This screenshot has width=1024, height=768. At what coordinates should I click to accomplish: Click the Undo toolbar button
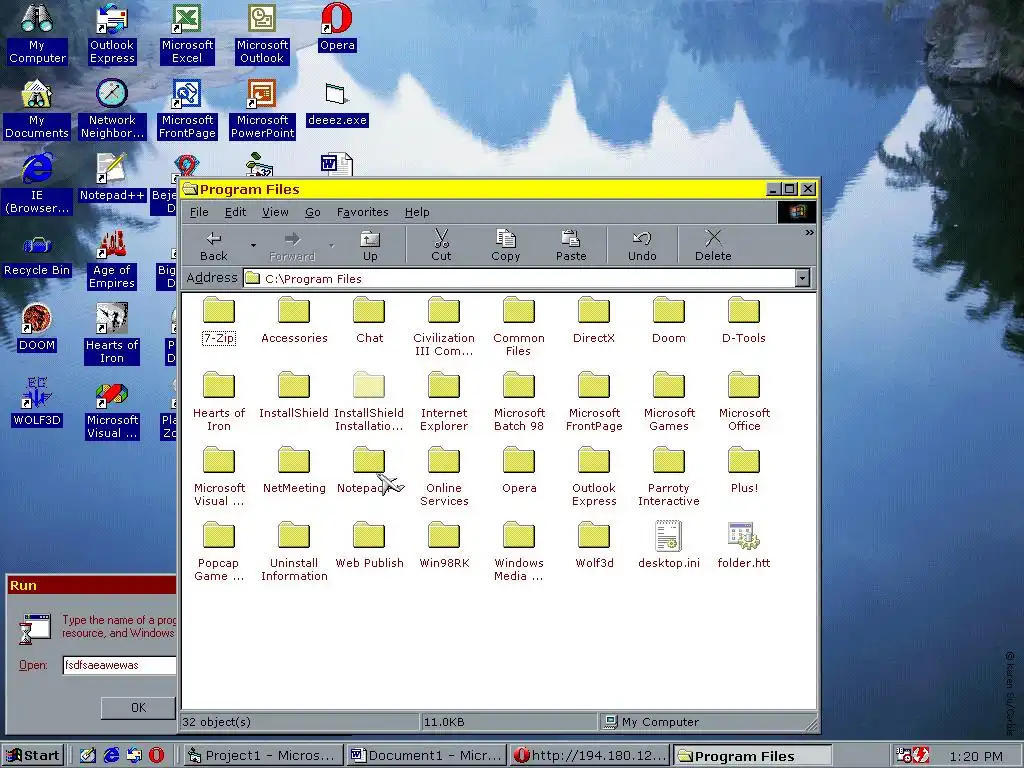click(x=642, y=246)
